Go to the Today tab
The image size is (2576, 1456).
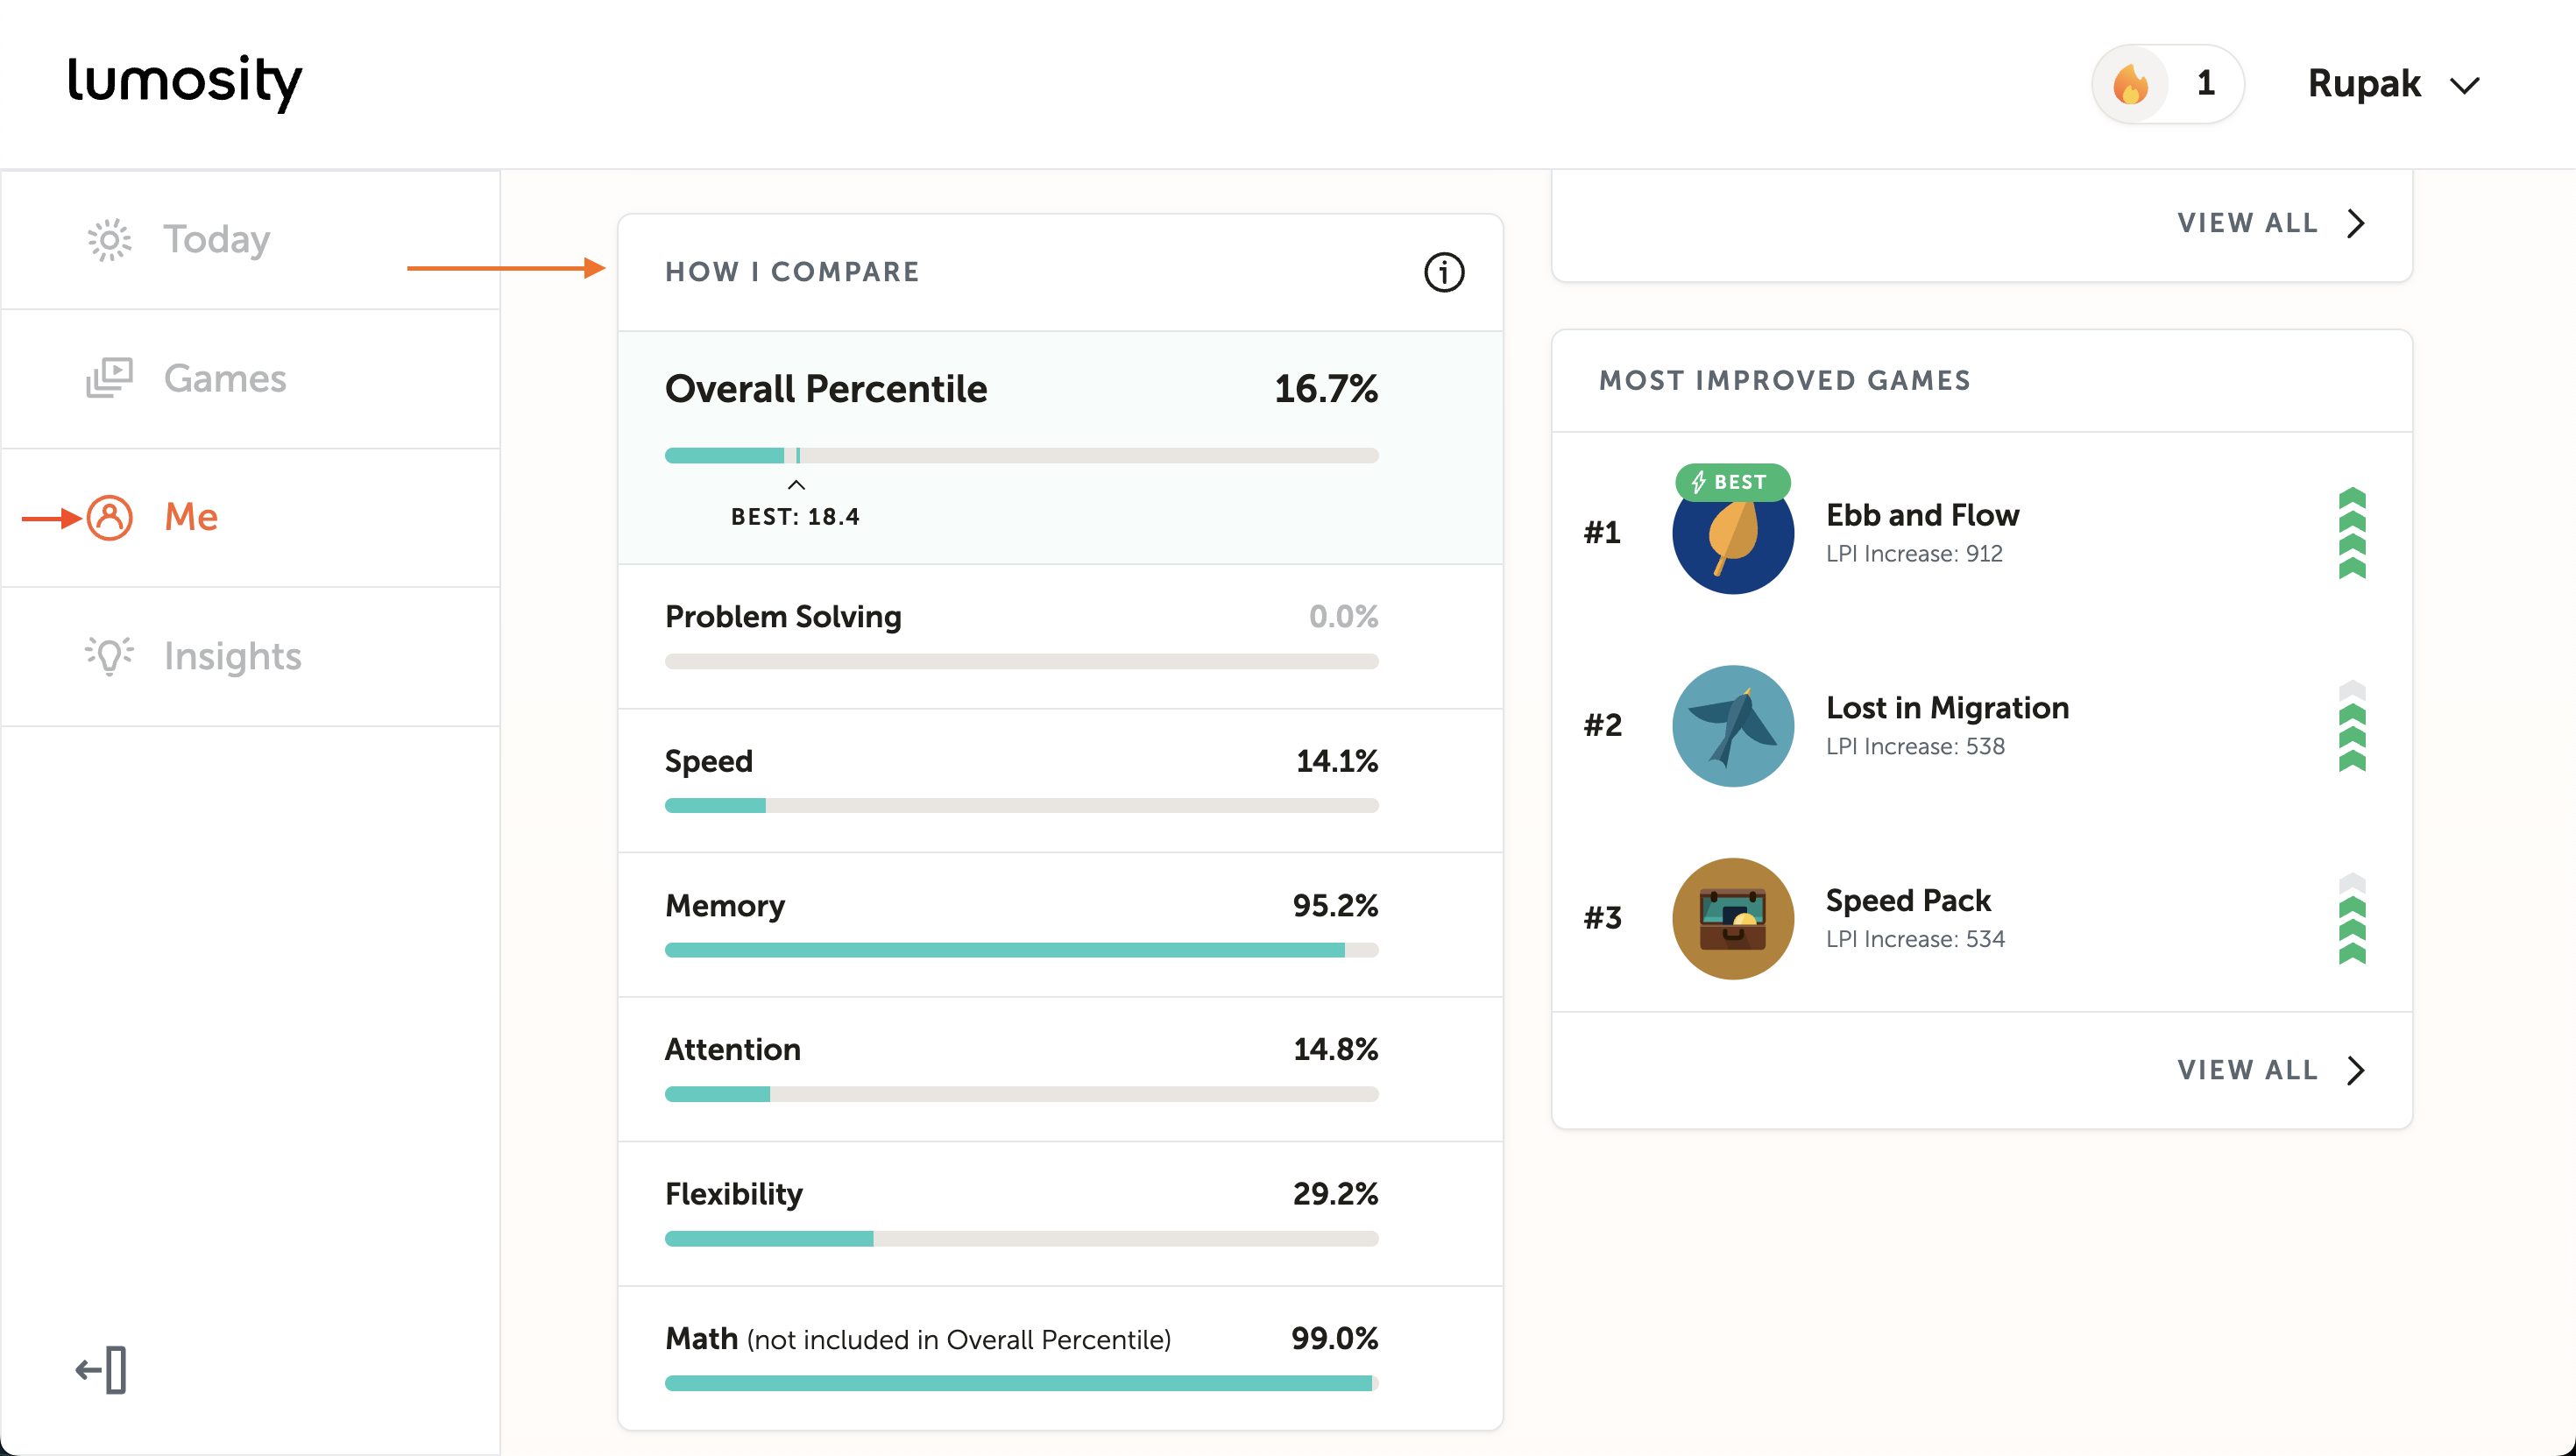click(x=216, y=240)
